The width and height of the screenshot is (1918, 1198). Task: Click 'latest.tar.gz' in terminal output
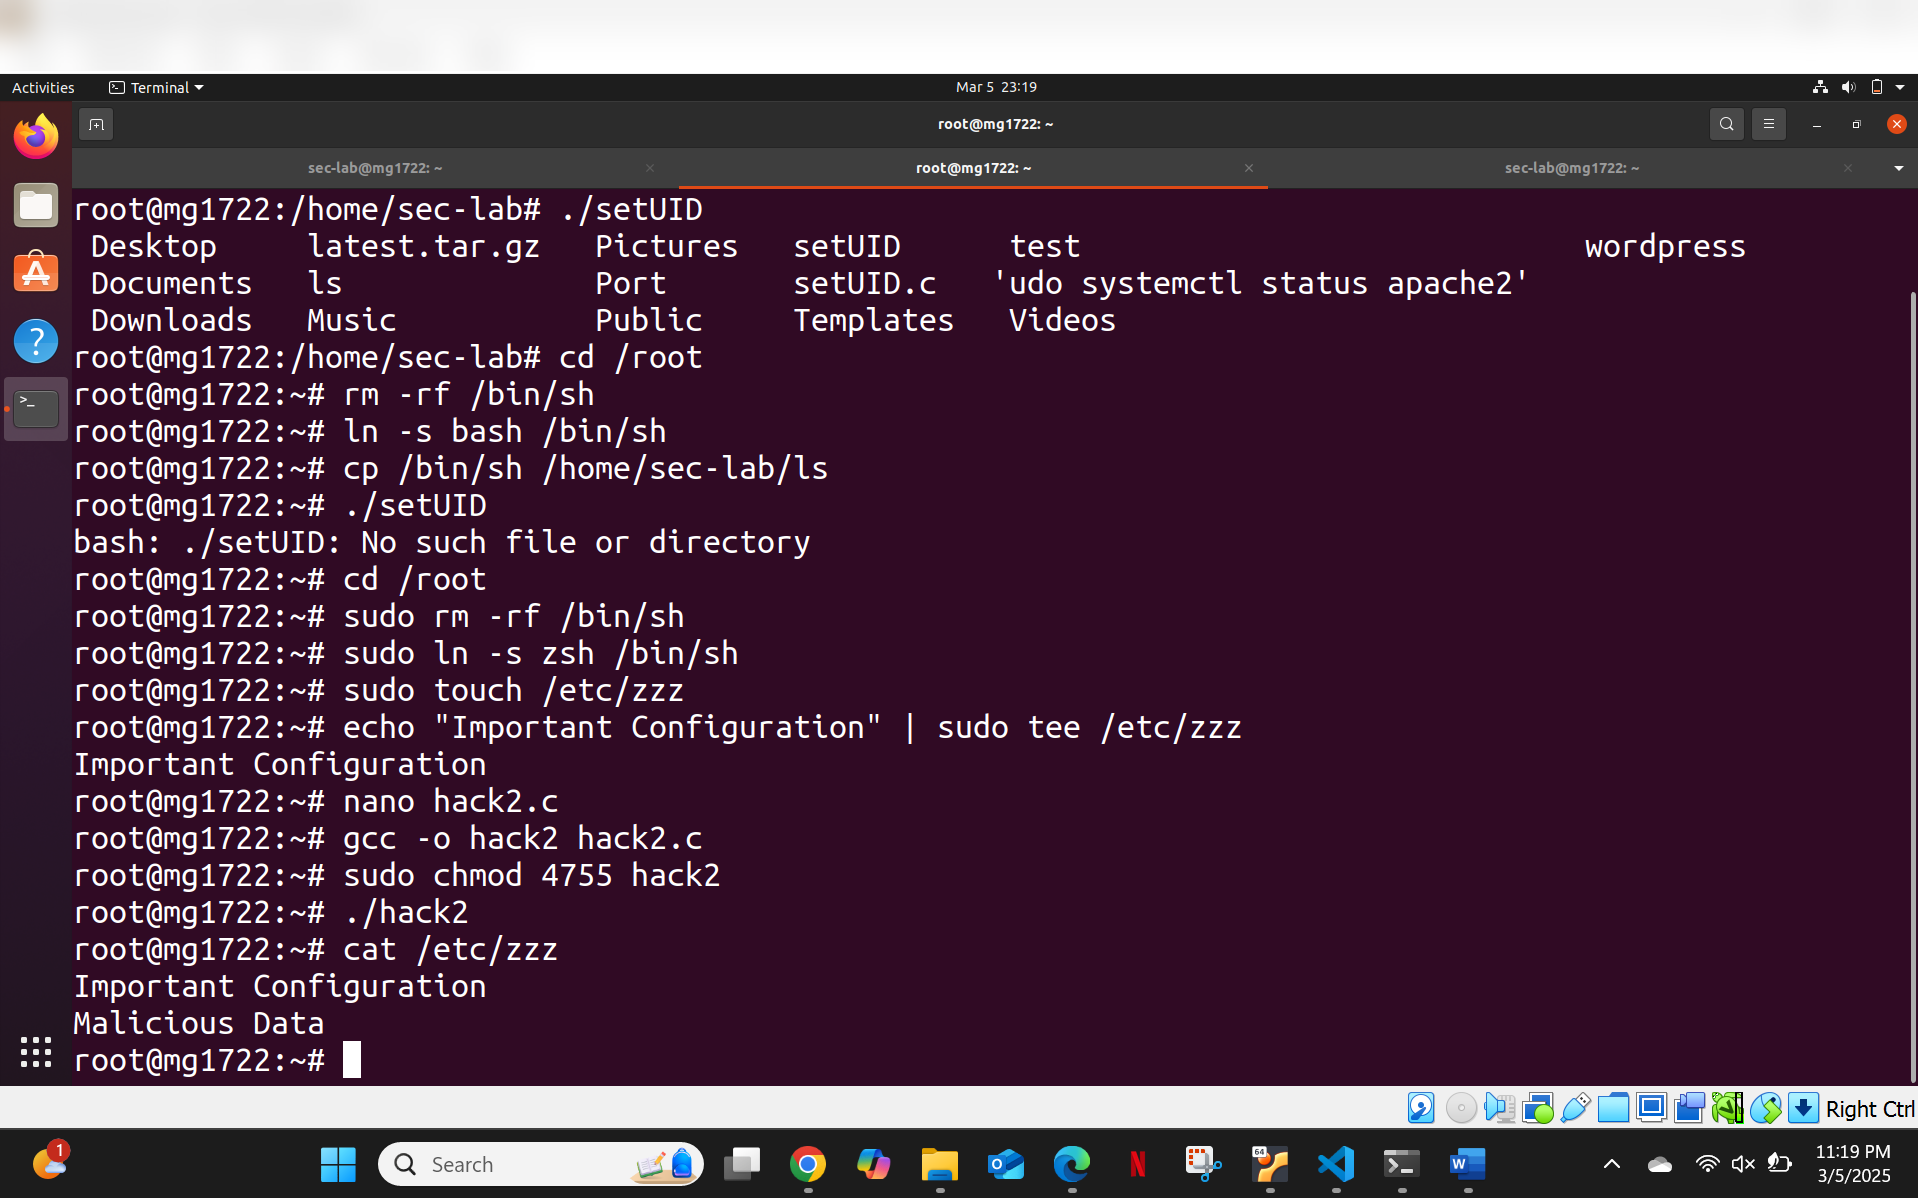tap(424, 246)
